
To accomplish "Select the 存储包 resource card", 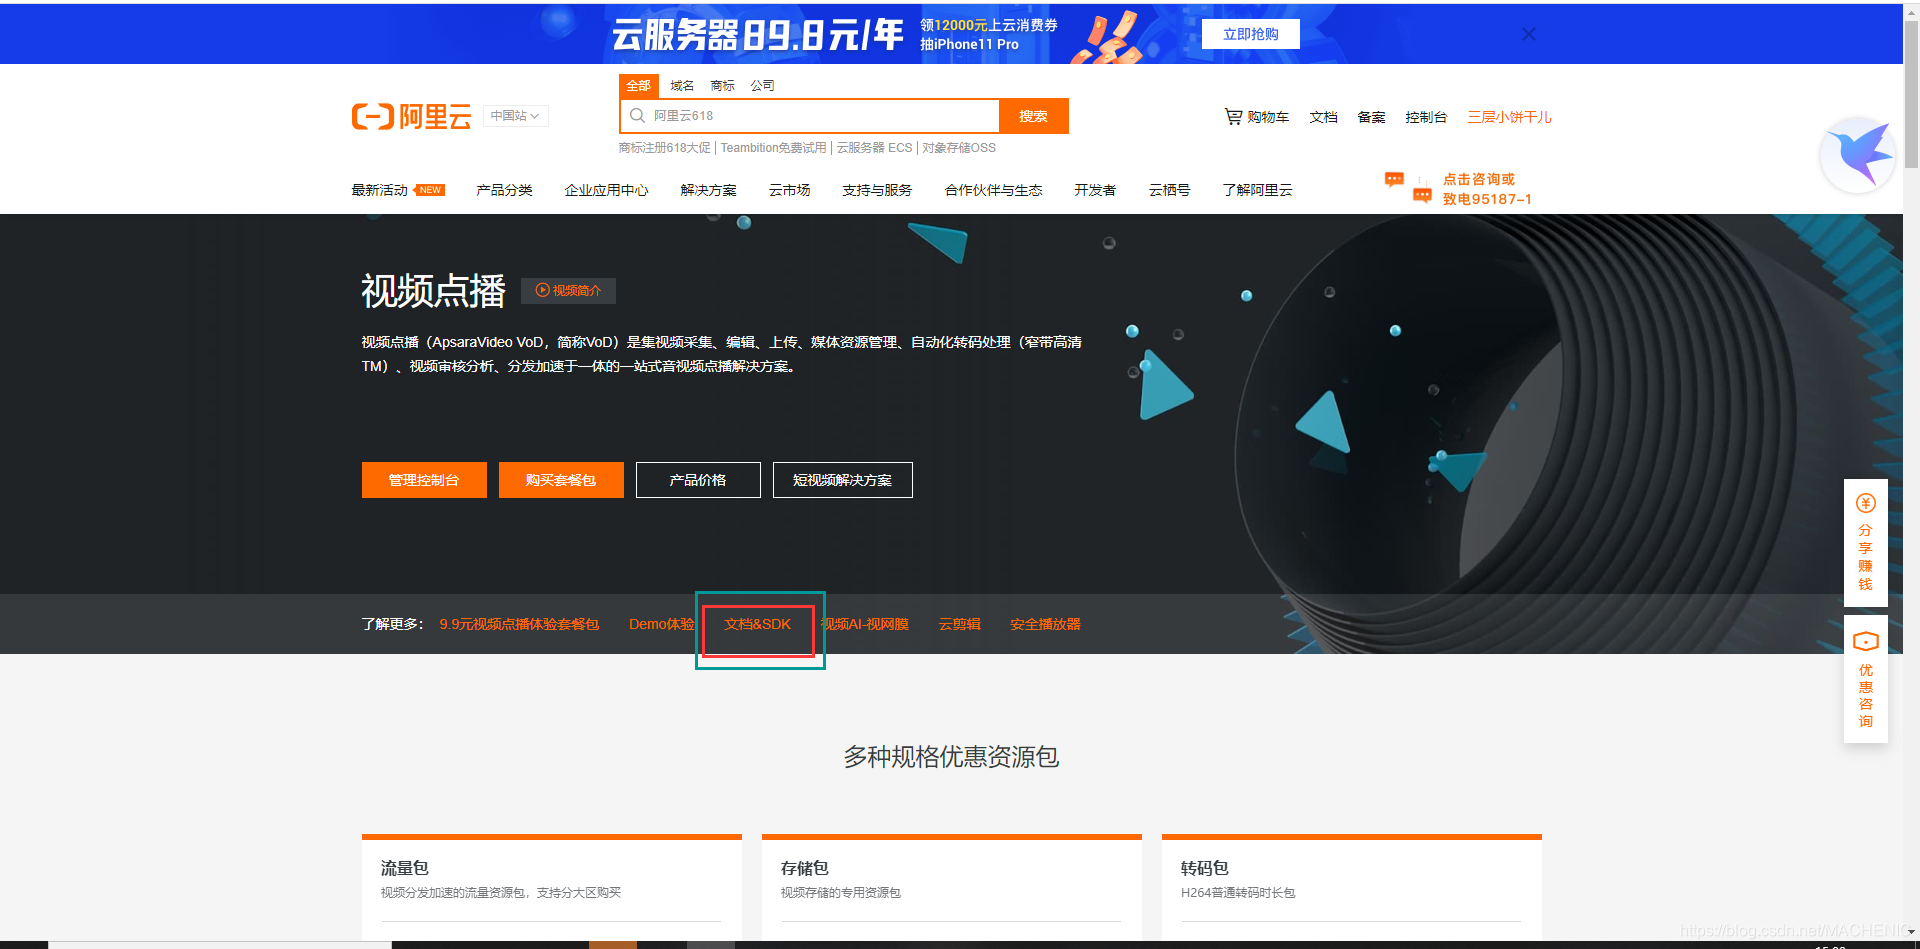I will (952, 888).
